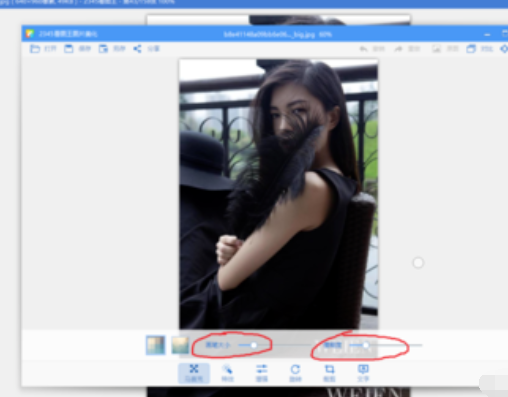This screenshot has width=508, height=397.
Task: Select the Mosaic tool in the bottom toolbar
Action: coord(194,373)
